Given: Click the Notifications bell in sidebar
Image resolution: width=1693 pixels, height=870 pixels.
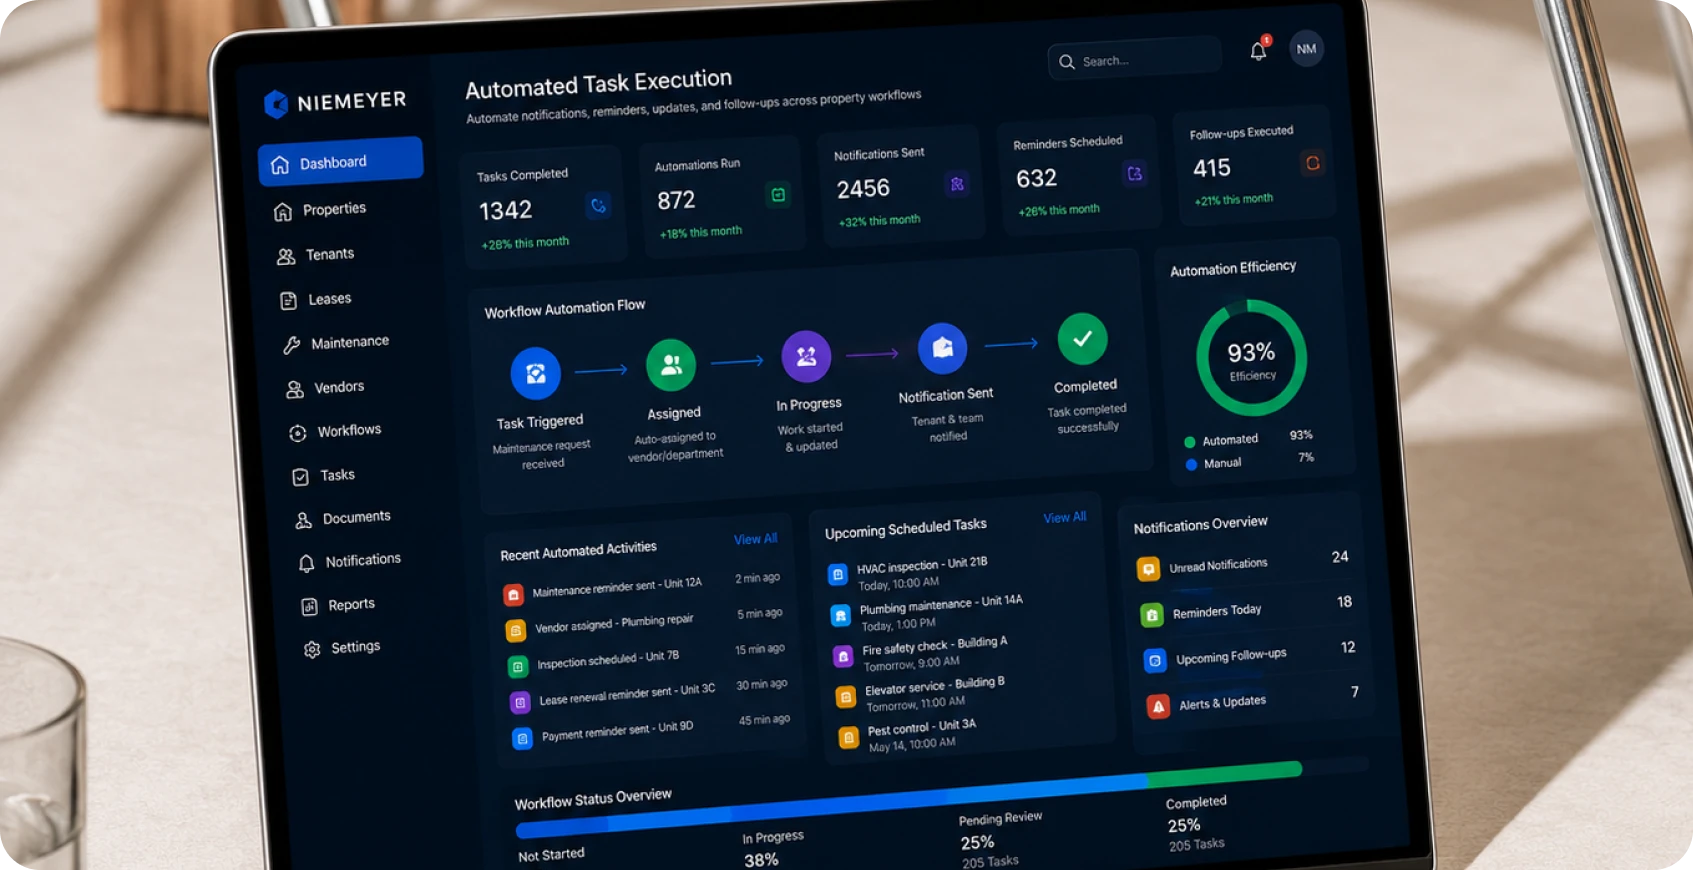Looking at the screenshot, I should point(306,563).
